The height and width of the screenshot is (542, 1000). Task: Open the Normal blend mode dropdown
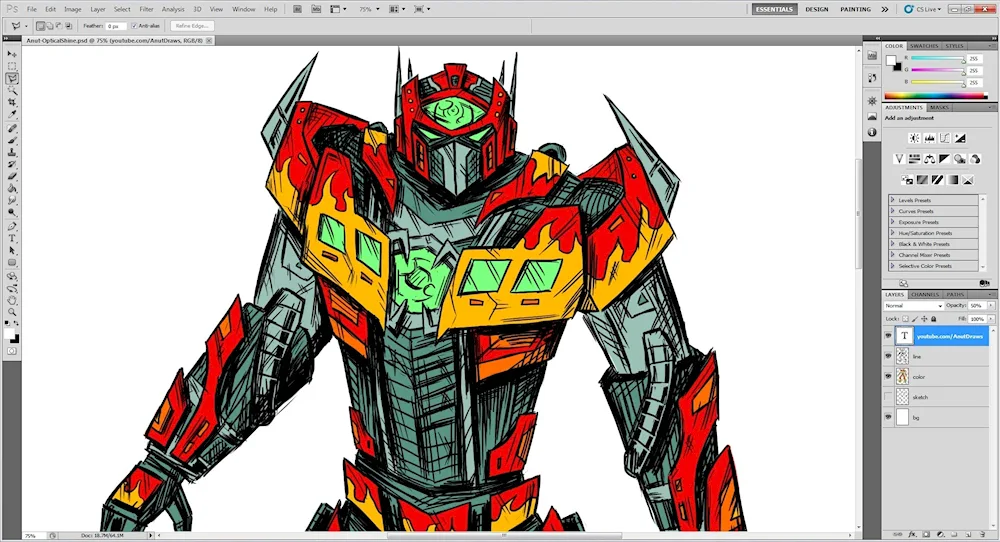tap(914, 306)
